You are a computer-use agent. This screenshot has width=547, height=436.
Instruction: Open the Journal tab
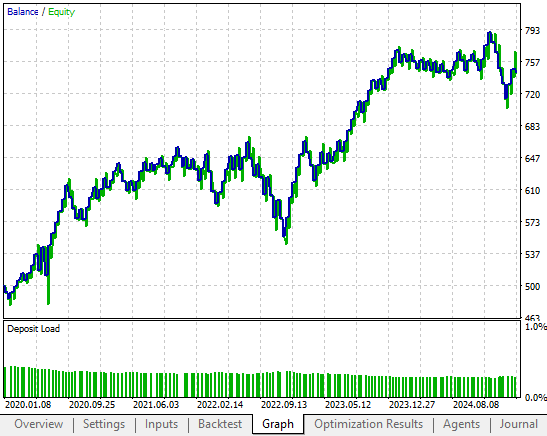[518, 424]
